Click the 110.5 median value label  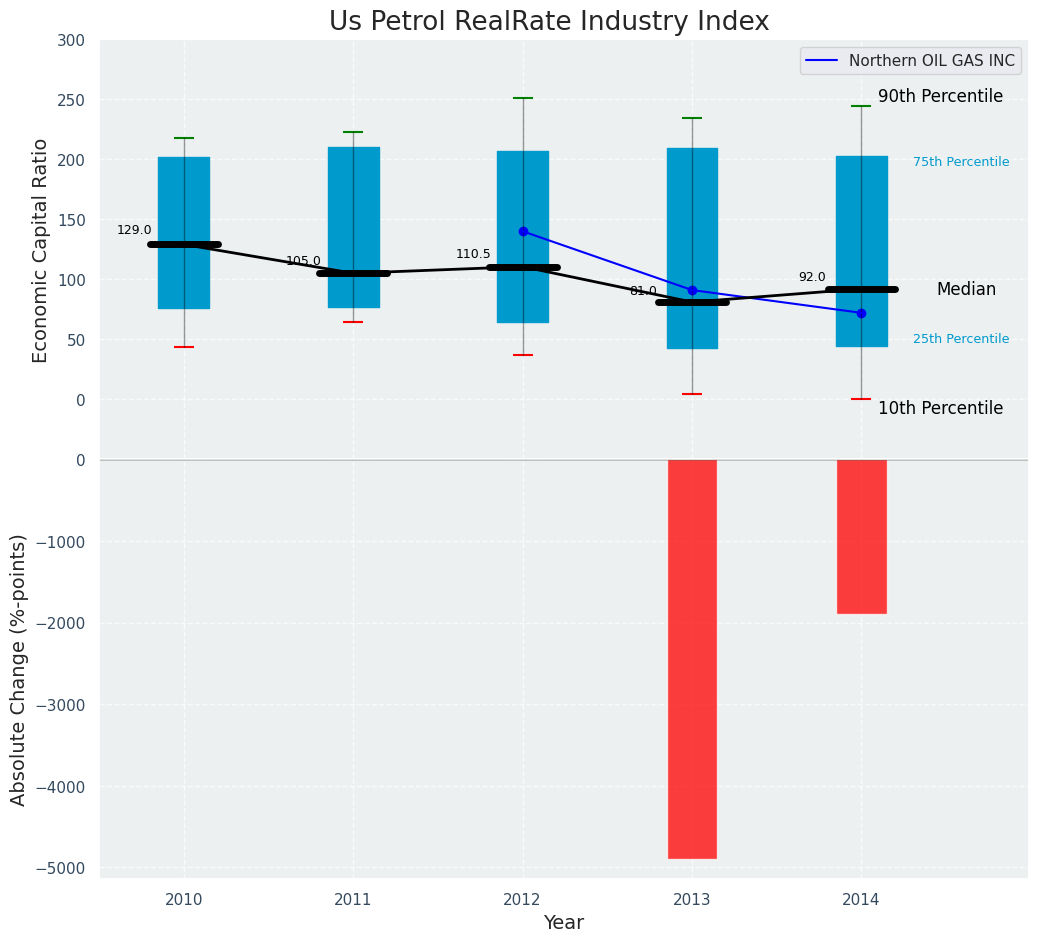473,254
